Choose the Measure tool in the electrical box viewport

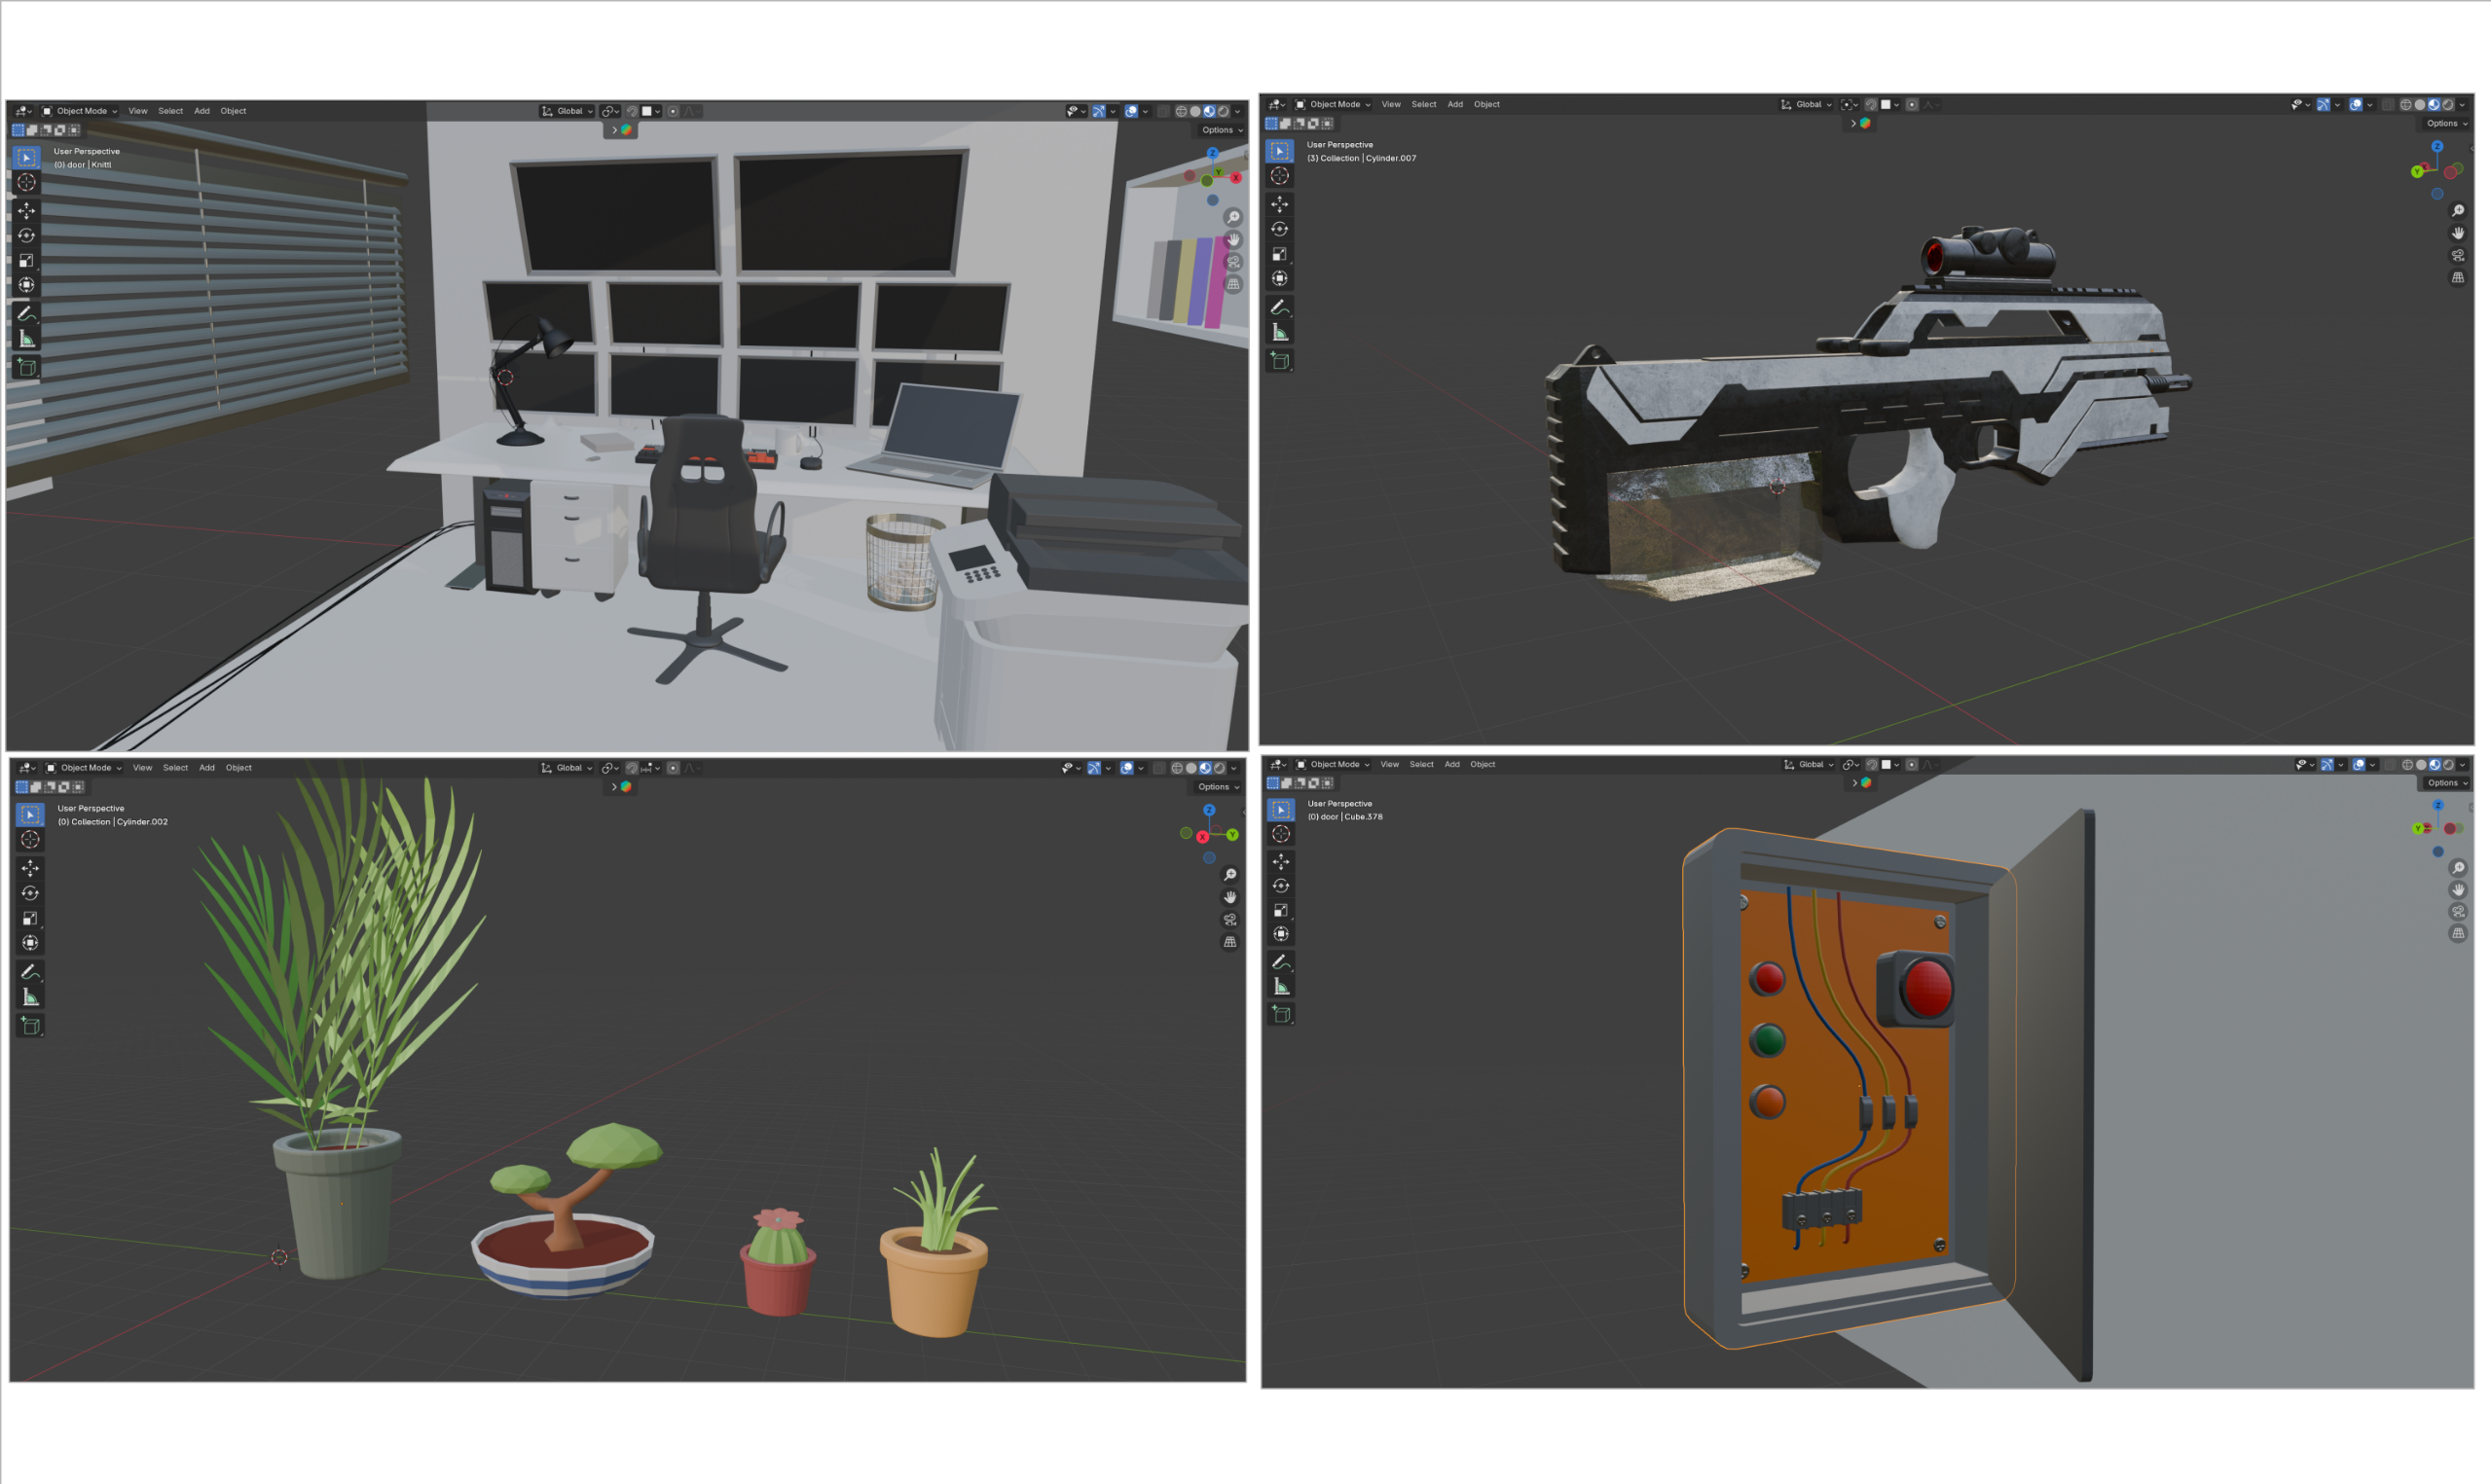[x=1281, y=987]
